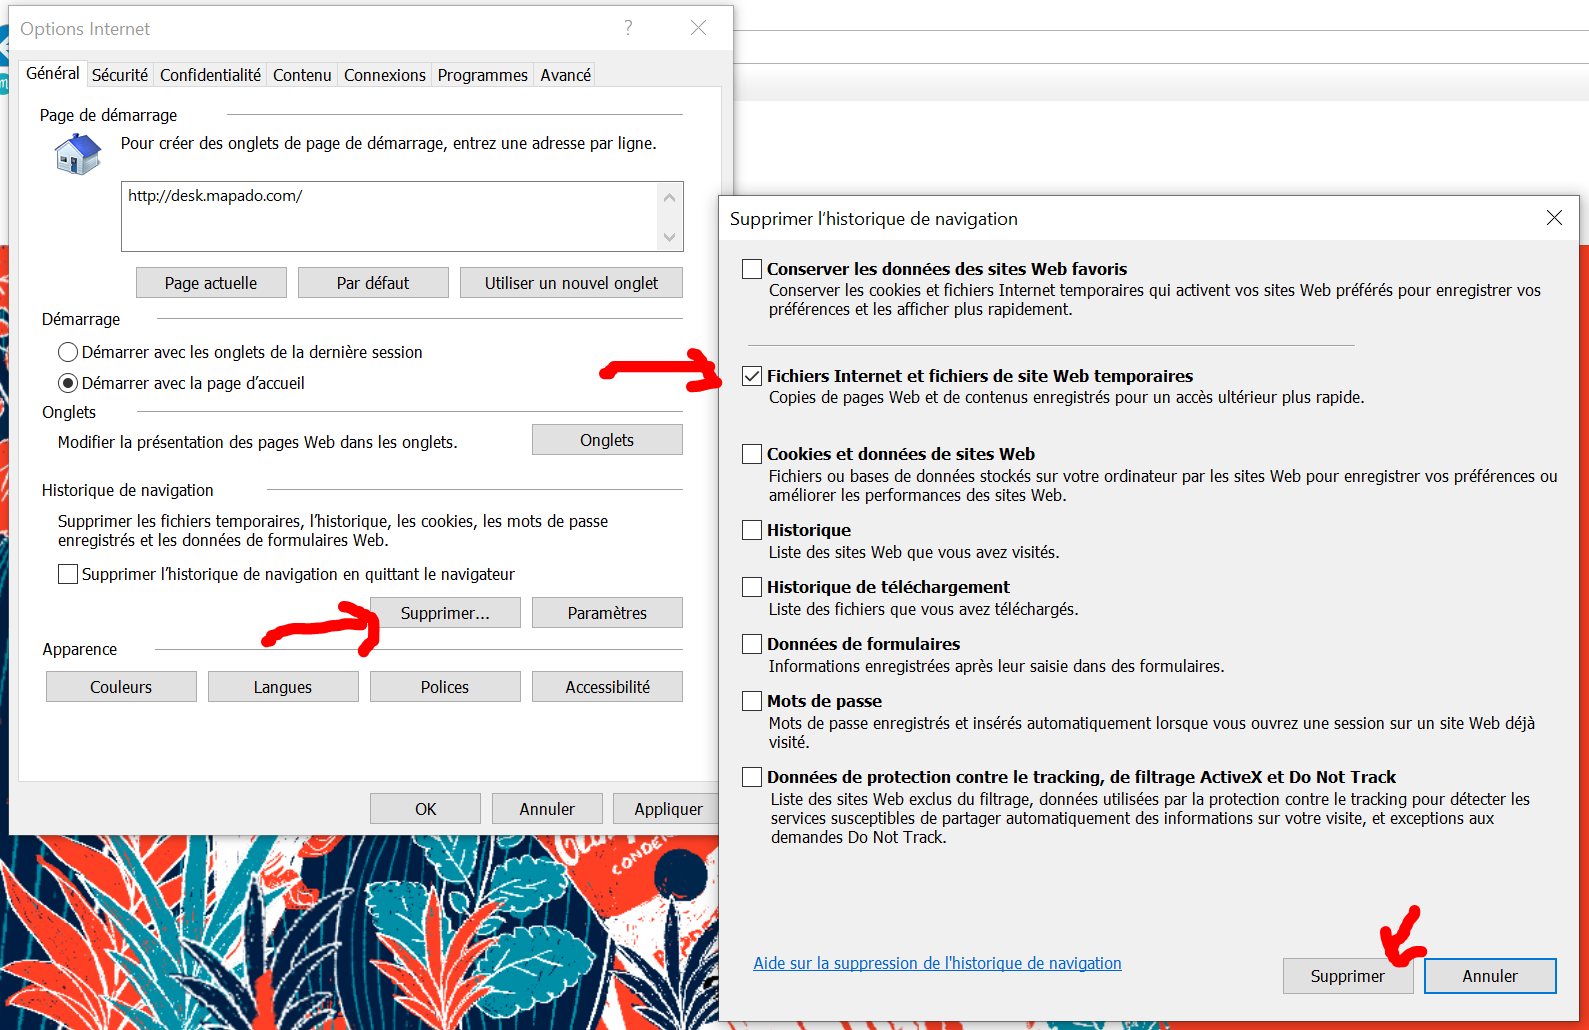
Task: Select Démarrer avec les onglets de dernière session
Action: (68, 352)
